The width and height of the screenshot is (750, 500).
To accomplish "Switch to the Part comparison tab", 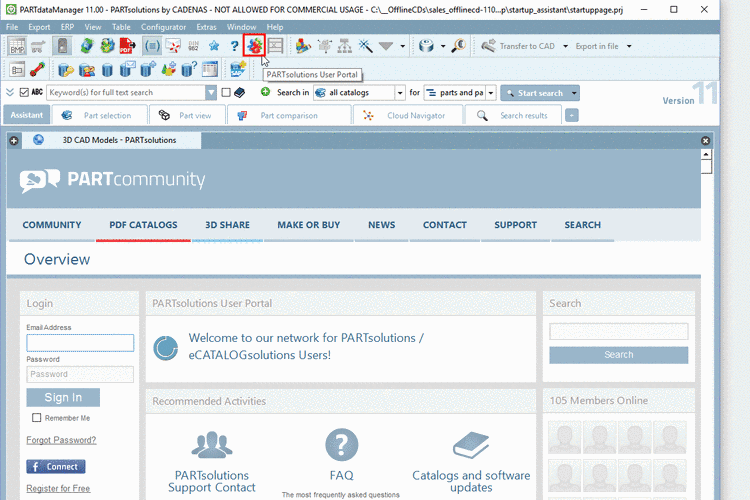I will 289,115.
